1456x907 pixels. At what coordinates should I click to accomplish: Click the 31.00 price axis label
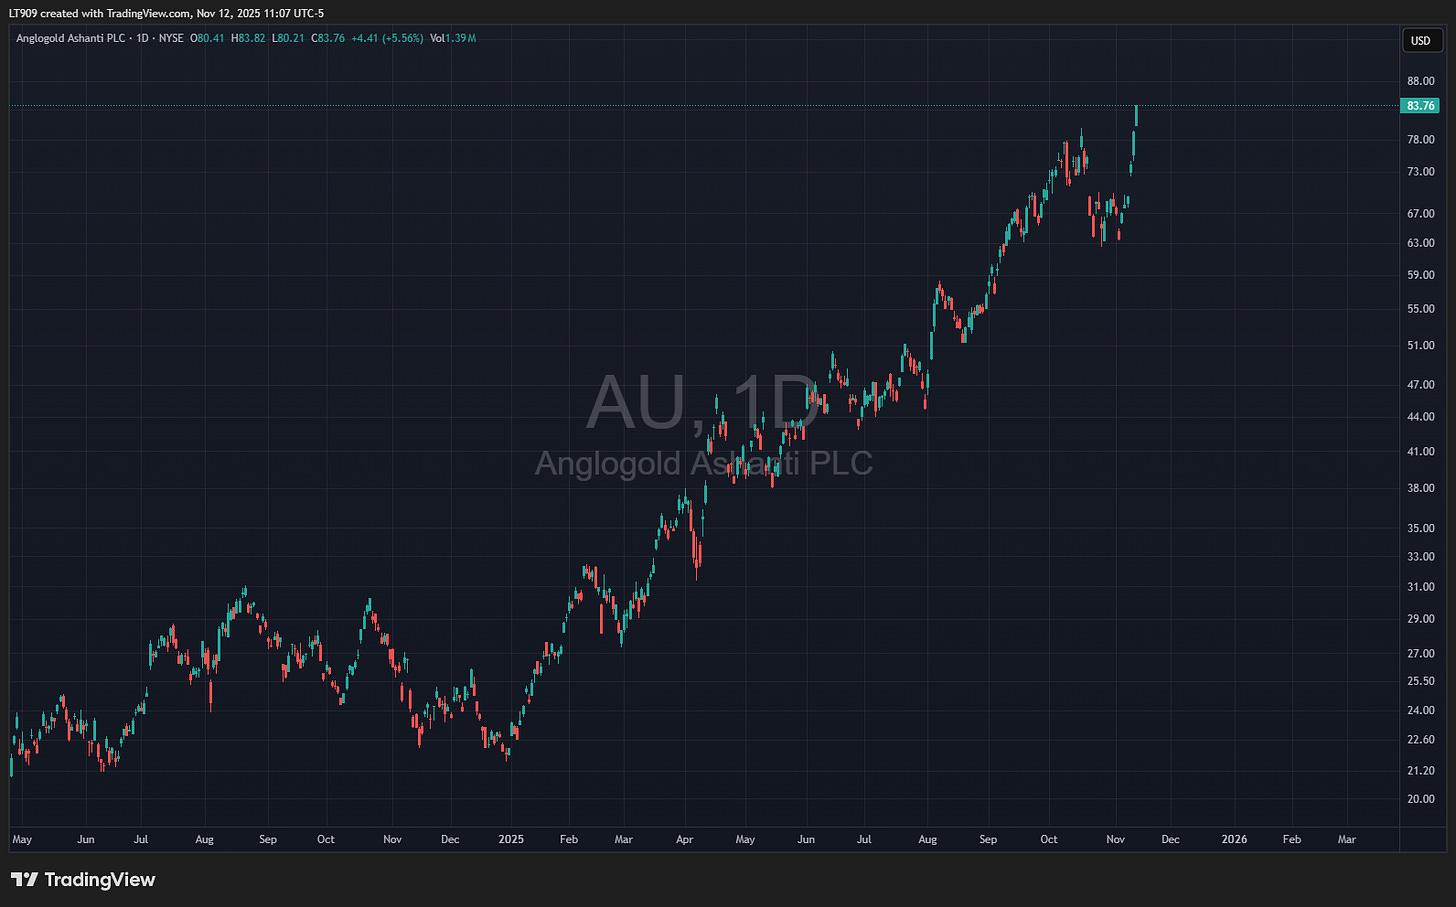(1420, 587)
